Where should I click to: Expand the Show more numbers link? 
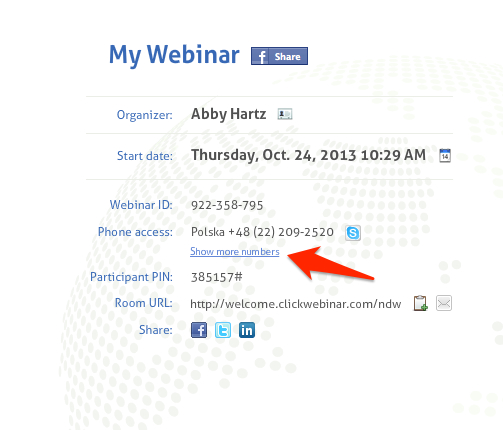pyautogui.click(x=235, y=252)
